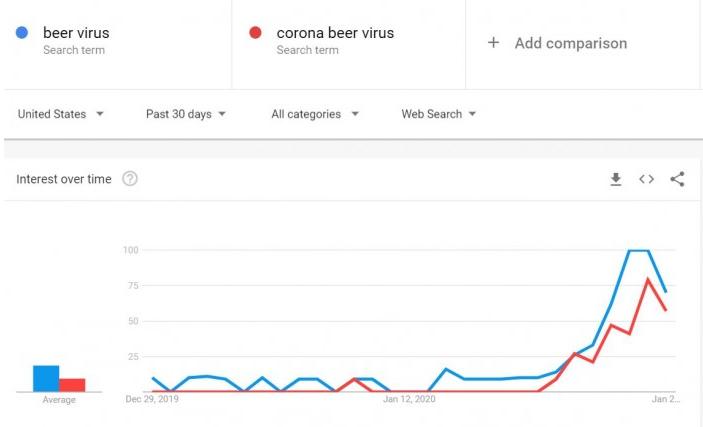
Task: Share the Interest over time chart
Action: click(x=677, y=179)
